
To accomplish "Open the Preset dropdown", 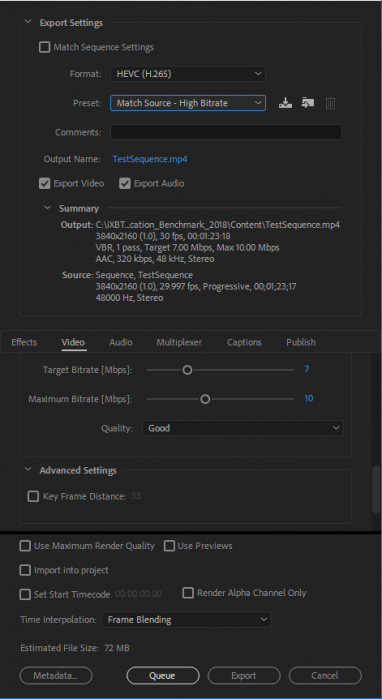I will (x=188, y=103).
